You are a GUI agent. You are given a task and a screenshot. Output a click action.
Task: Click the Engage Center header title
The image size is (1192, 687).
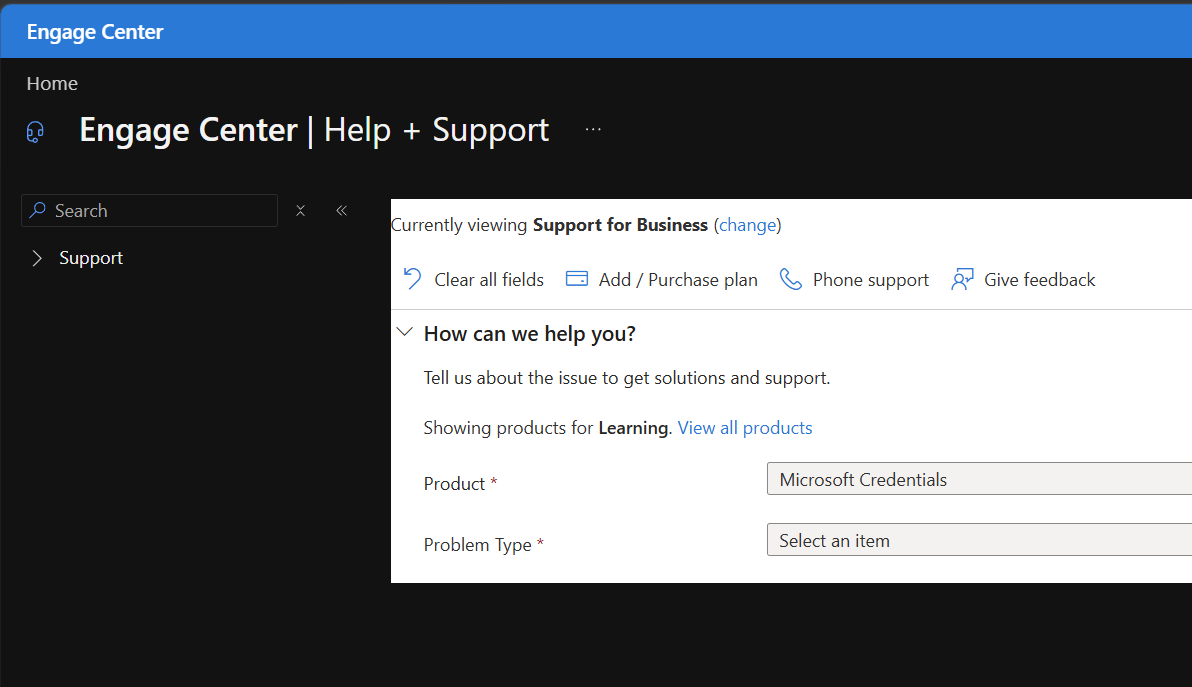[95, 32]
